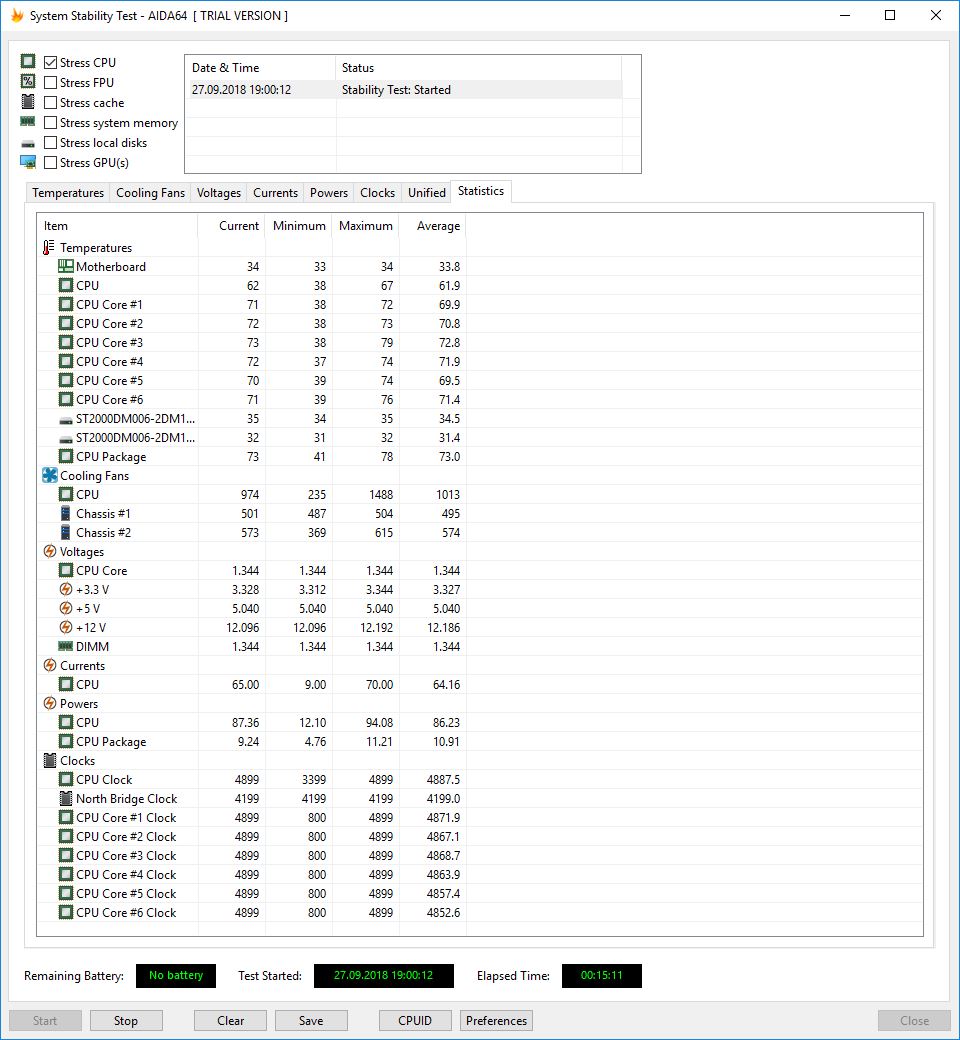Open Preferences dialog
The width and height of the screenshot is (960, 1040).
(496, 1021)
